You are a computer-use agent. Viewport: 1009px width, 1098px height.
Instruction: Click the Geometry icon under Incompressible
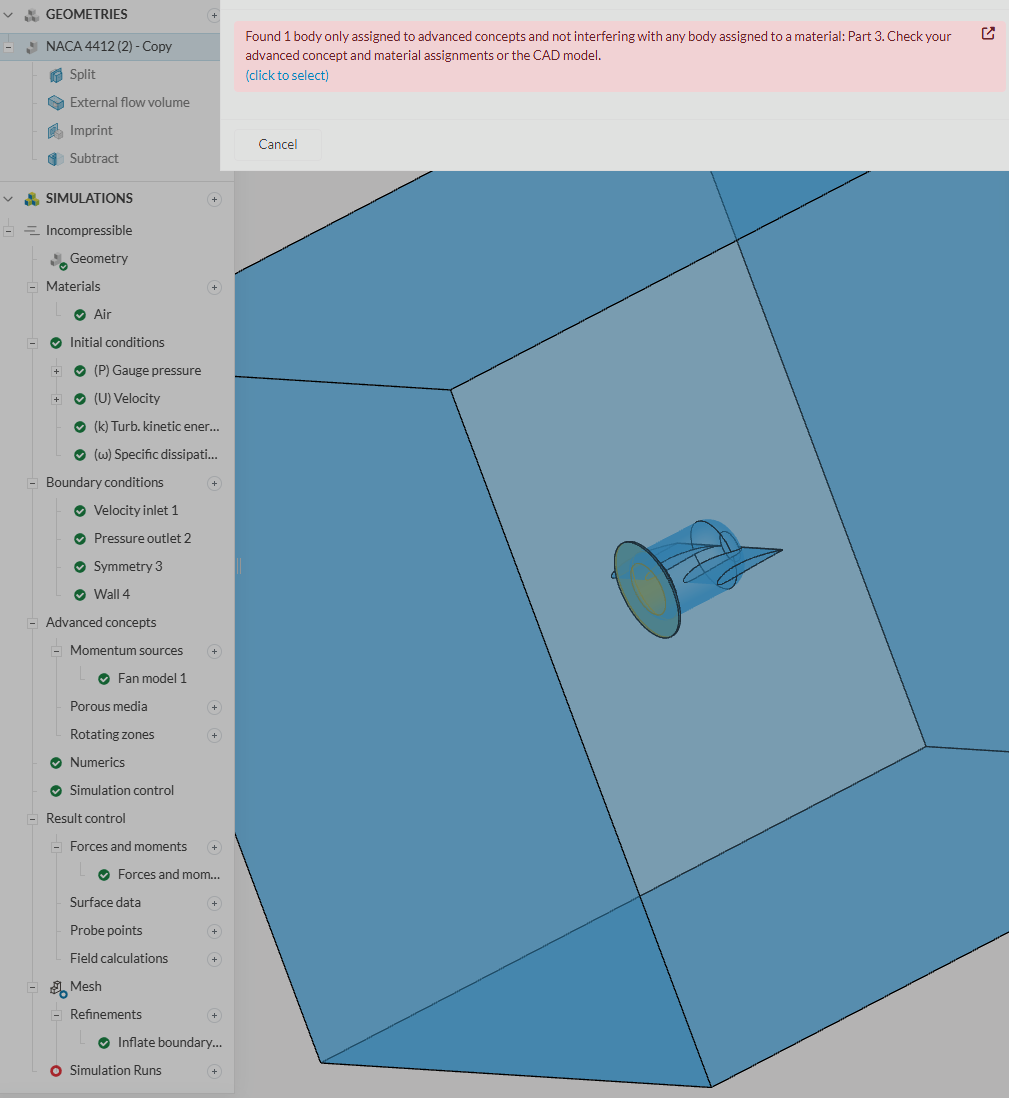[57, 260]
